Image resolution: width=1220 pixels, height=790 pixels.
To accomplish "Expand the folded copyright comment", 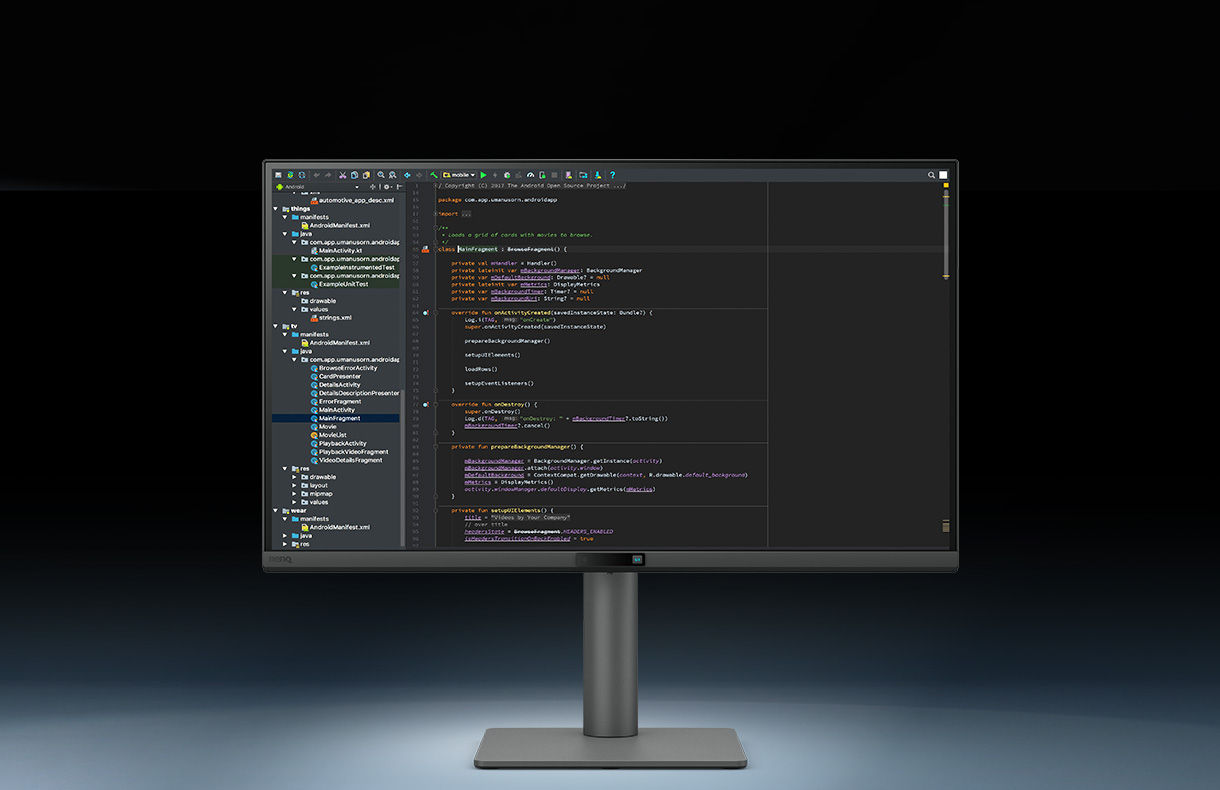I will click(530, 186).
